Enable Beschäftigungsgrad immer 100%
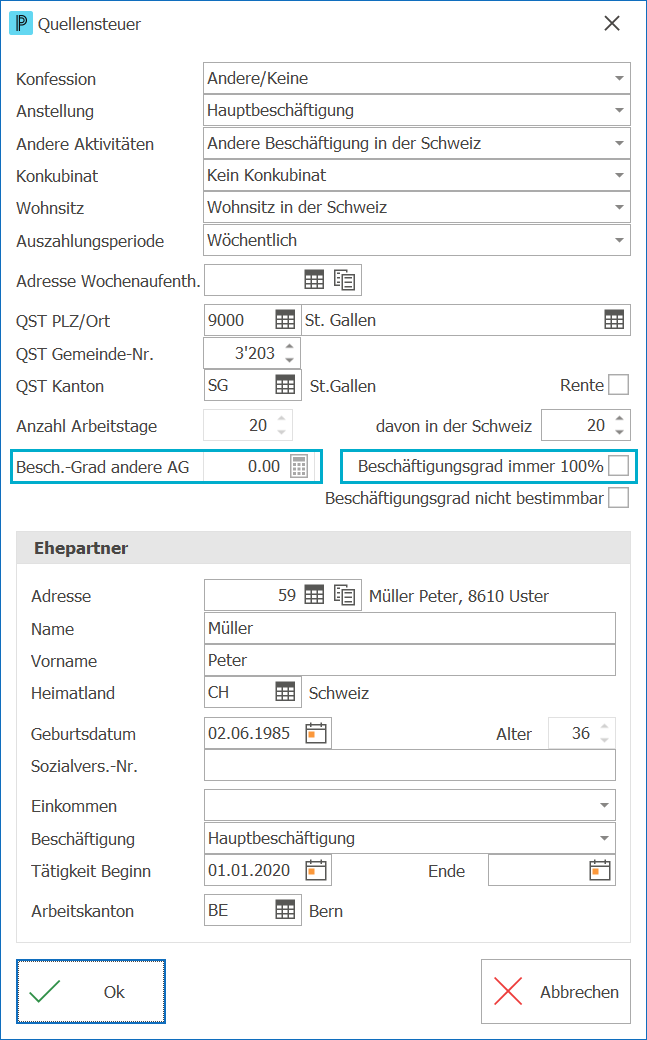Screen dimensions: 647x1040 618,466
